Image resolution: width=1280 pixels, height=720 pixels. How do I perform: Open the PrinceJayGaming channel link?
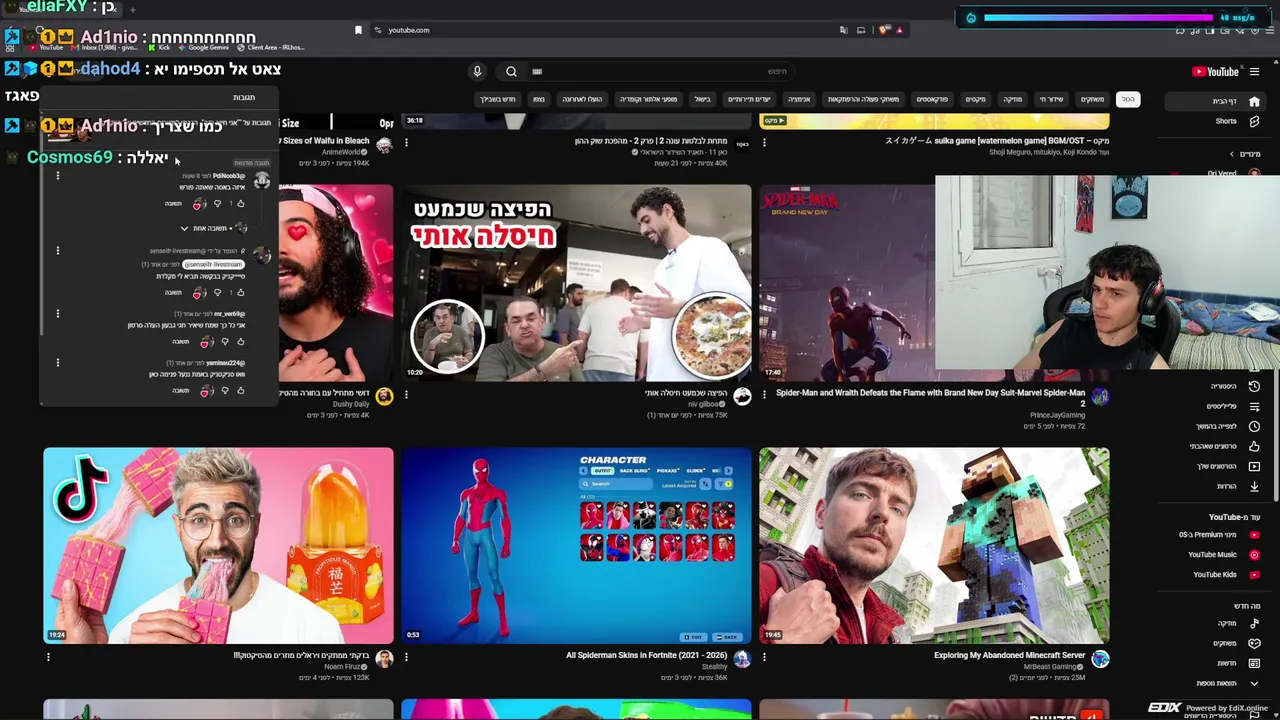[x=1057, y=415]
